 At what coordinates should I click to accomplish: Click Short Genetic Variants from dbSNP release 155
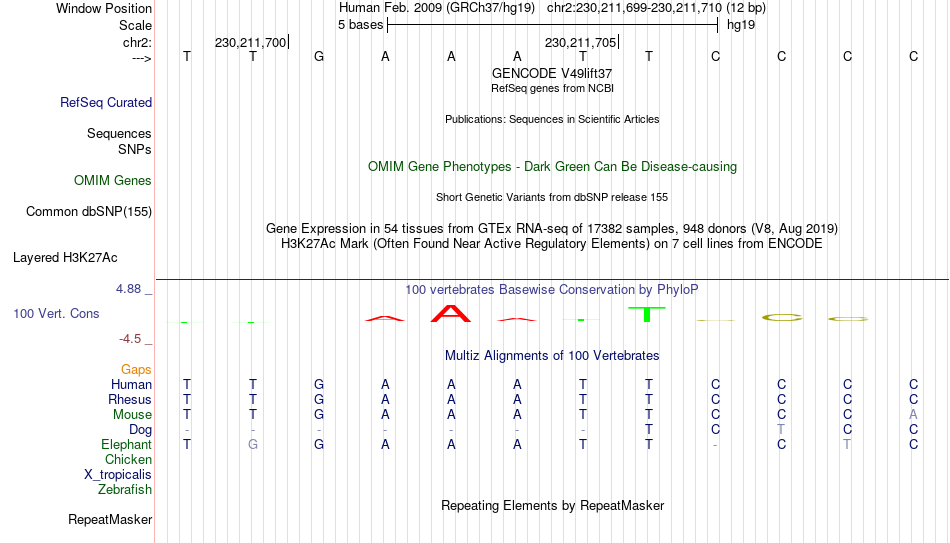tap(552, 198)
